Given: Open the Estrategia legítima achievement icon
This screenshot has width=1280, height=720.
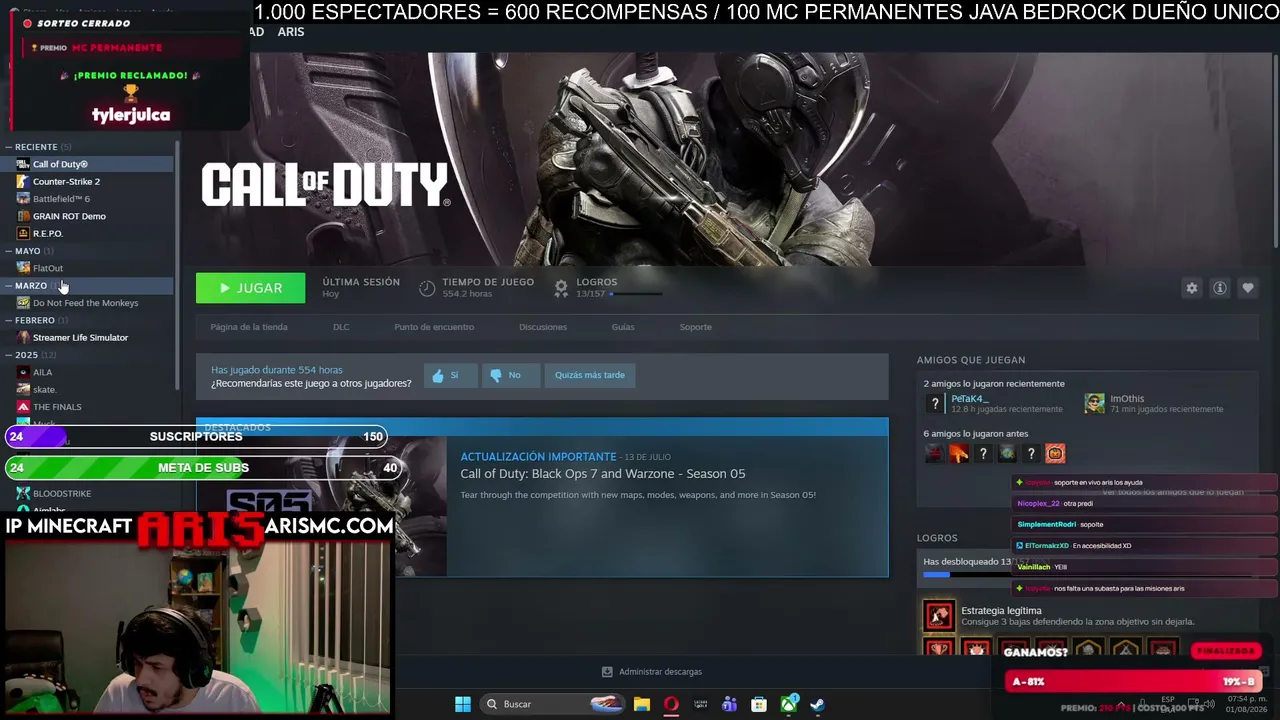Looking at the screenshot, I should point(939,616).
